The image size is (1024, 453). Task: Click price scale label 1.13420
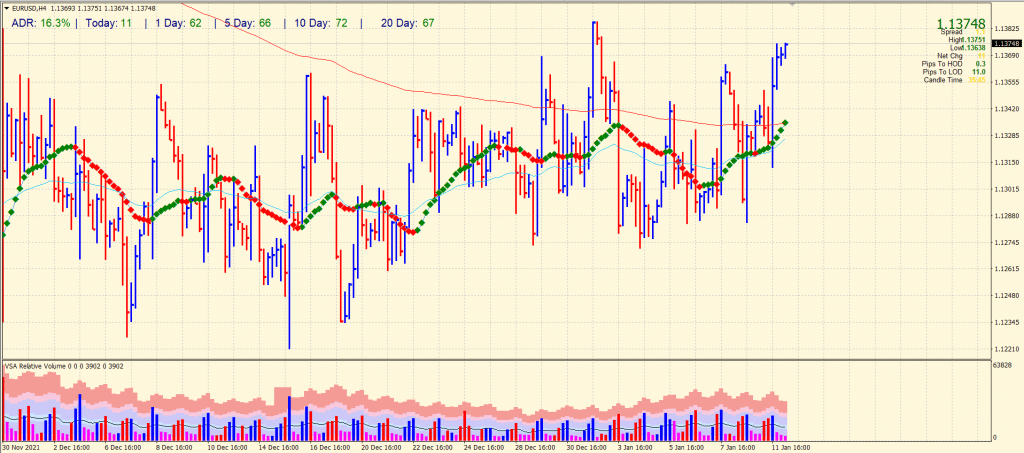pos(1006,109)
